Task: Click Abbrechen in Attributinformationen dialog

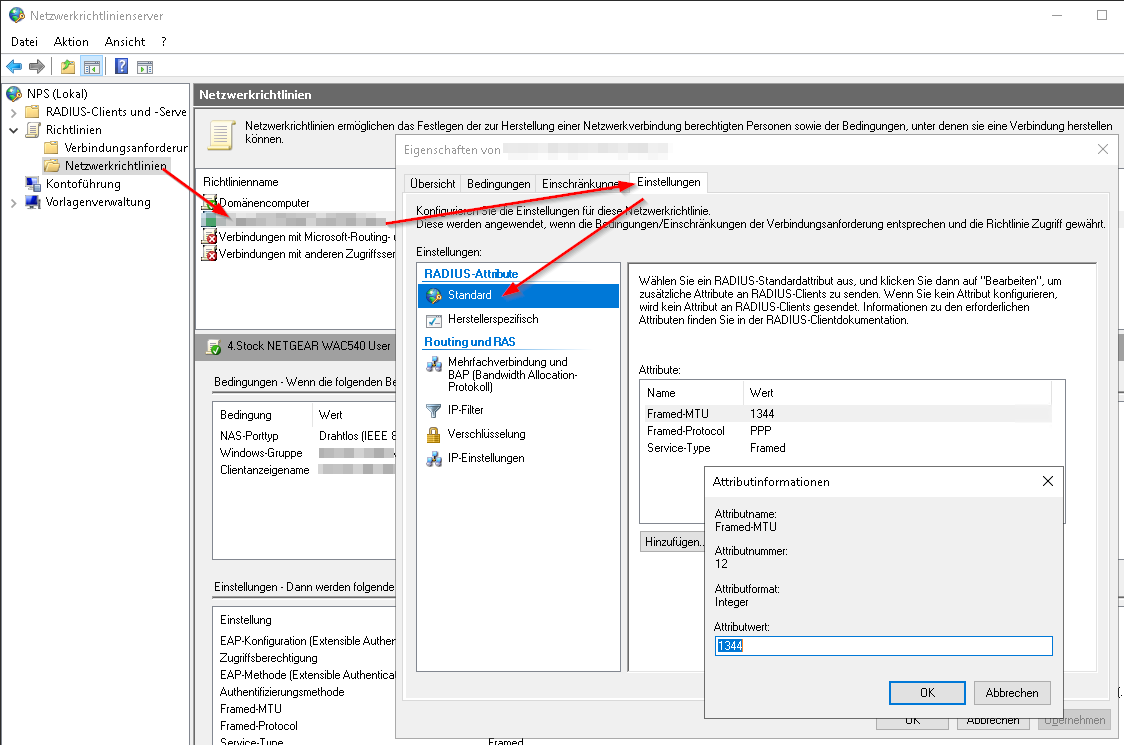Action: pyautogui.click(x=1011, y=692)
